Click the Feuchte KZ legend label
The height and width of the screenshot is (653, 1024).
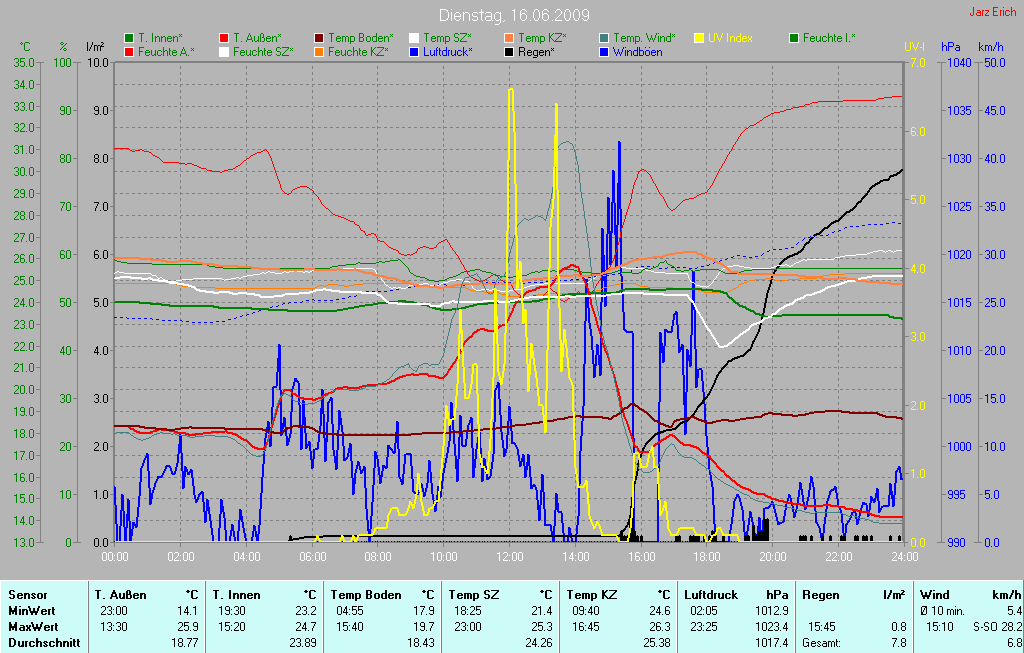(x=357, y=51)
